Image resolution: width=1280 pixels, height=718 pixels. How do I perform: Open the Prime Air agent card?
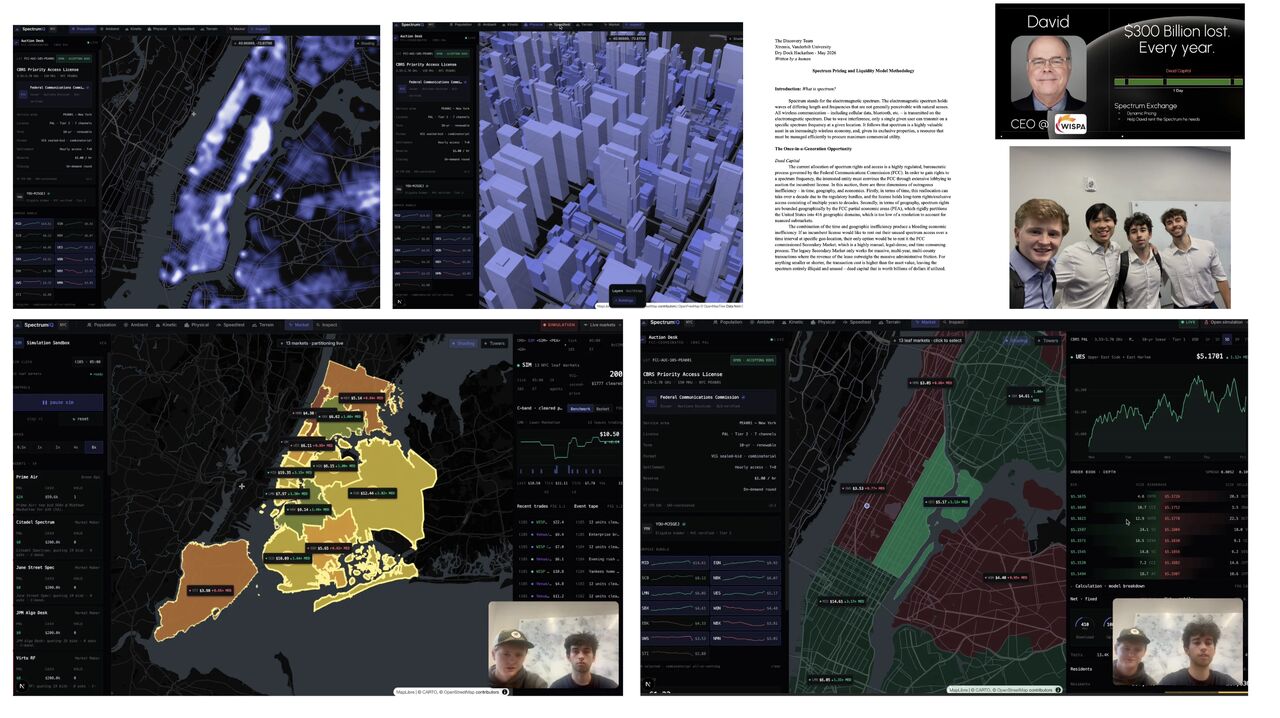(58, 493)
